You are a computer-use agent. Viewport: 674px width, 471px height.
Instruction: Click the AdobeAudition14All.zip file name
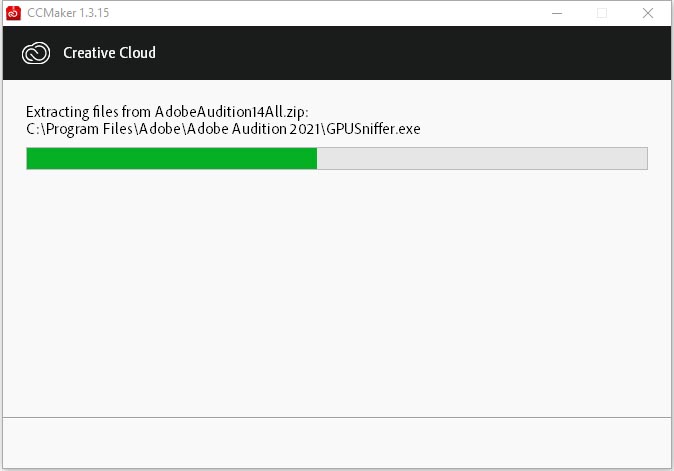230,112
